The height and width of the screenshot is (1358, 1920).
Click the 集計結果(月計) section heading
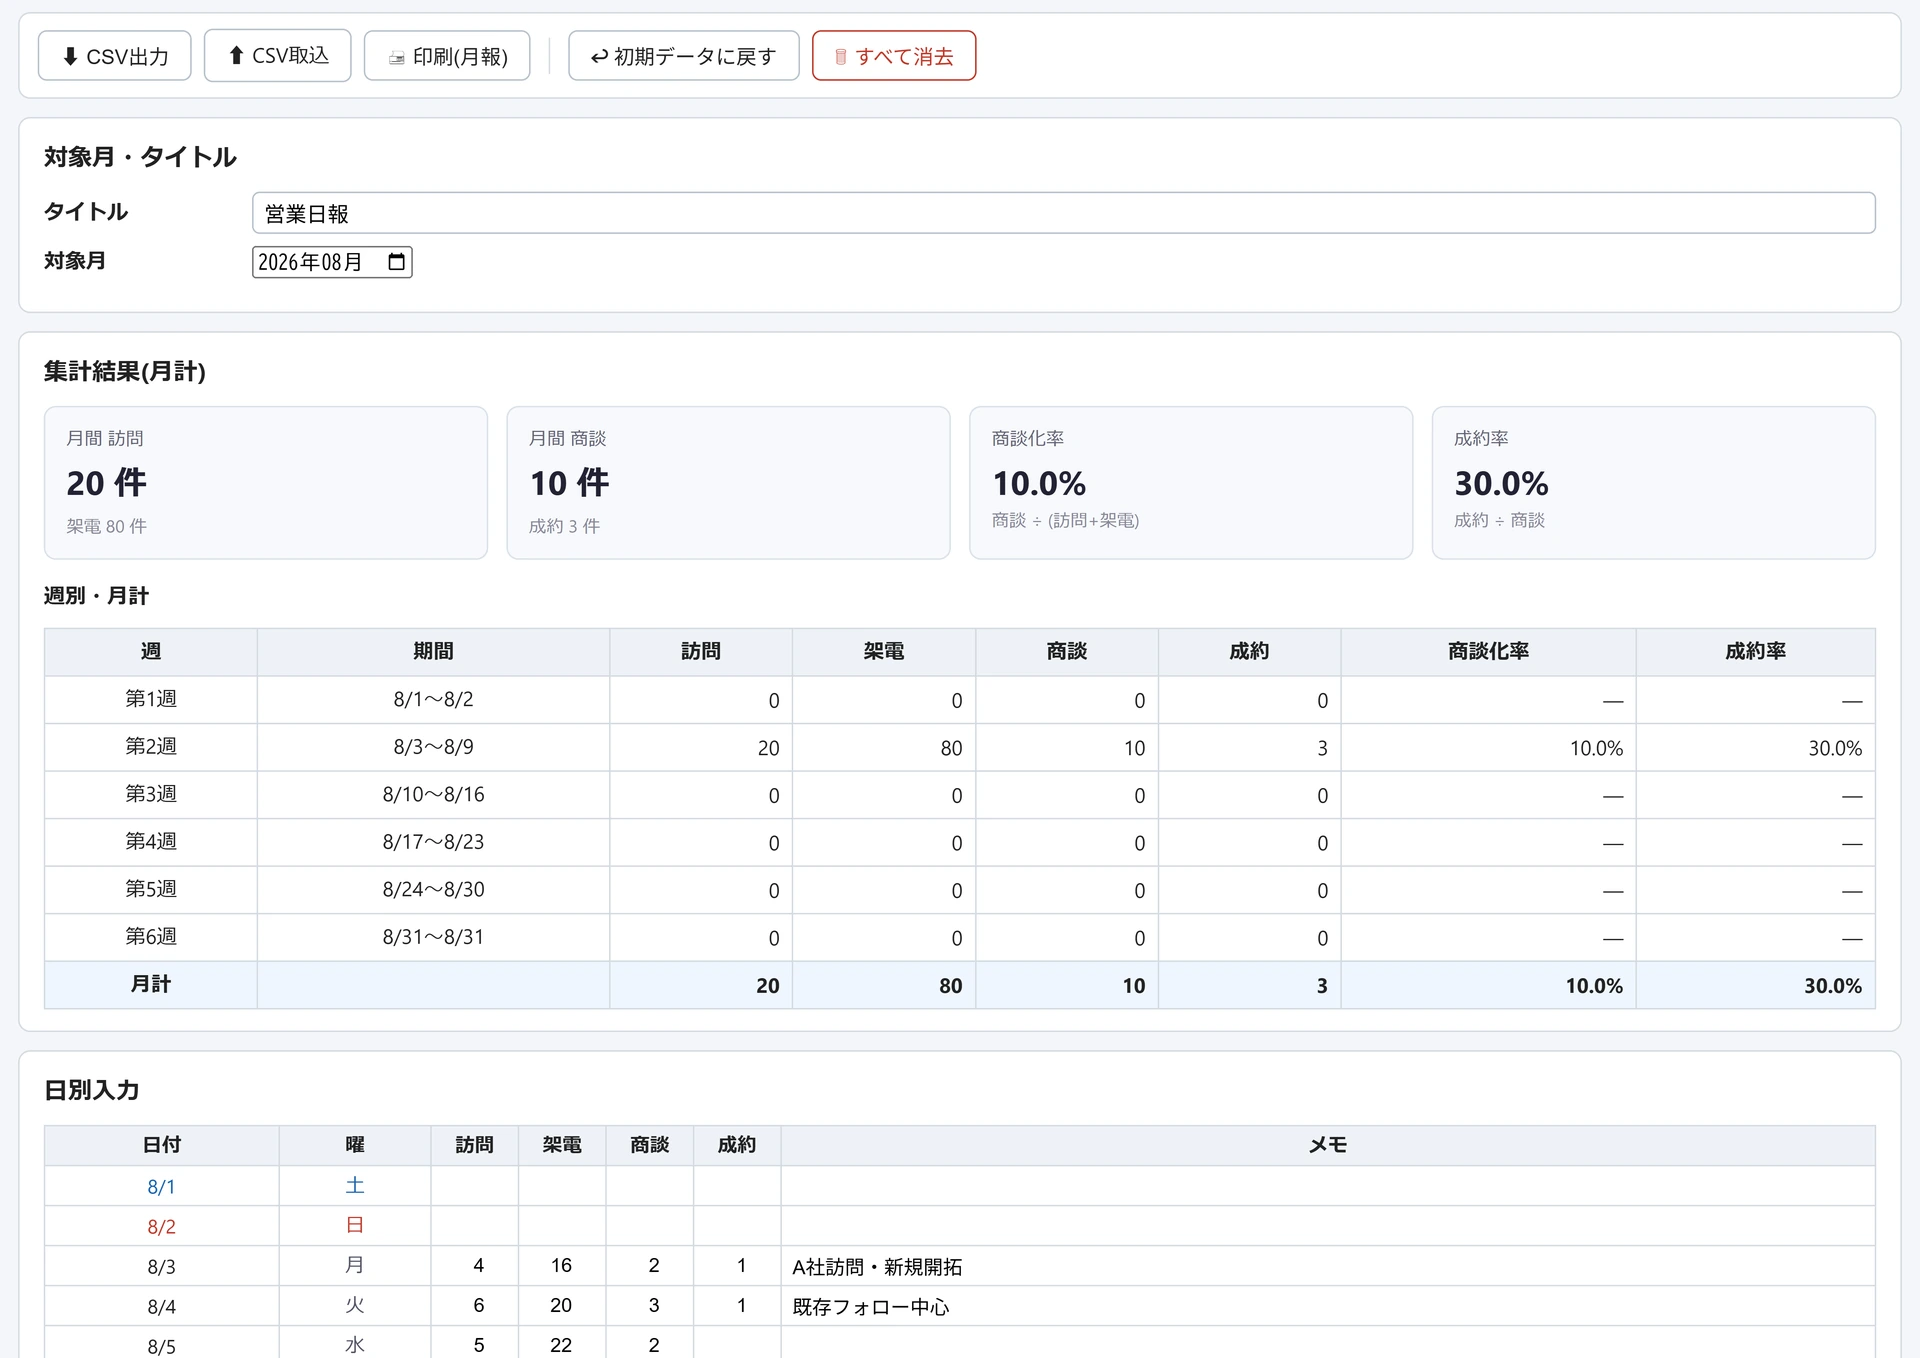point(125,371)
